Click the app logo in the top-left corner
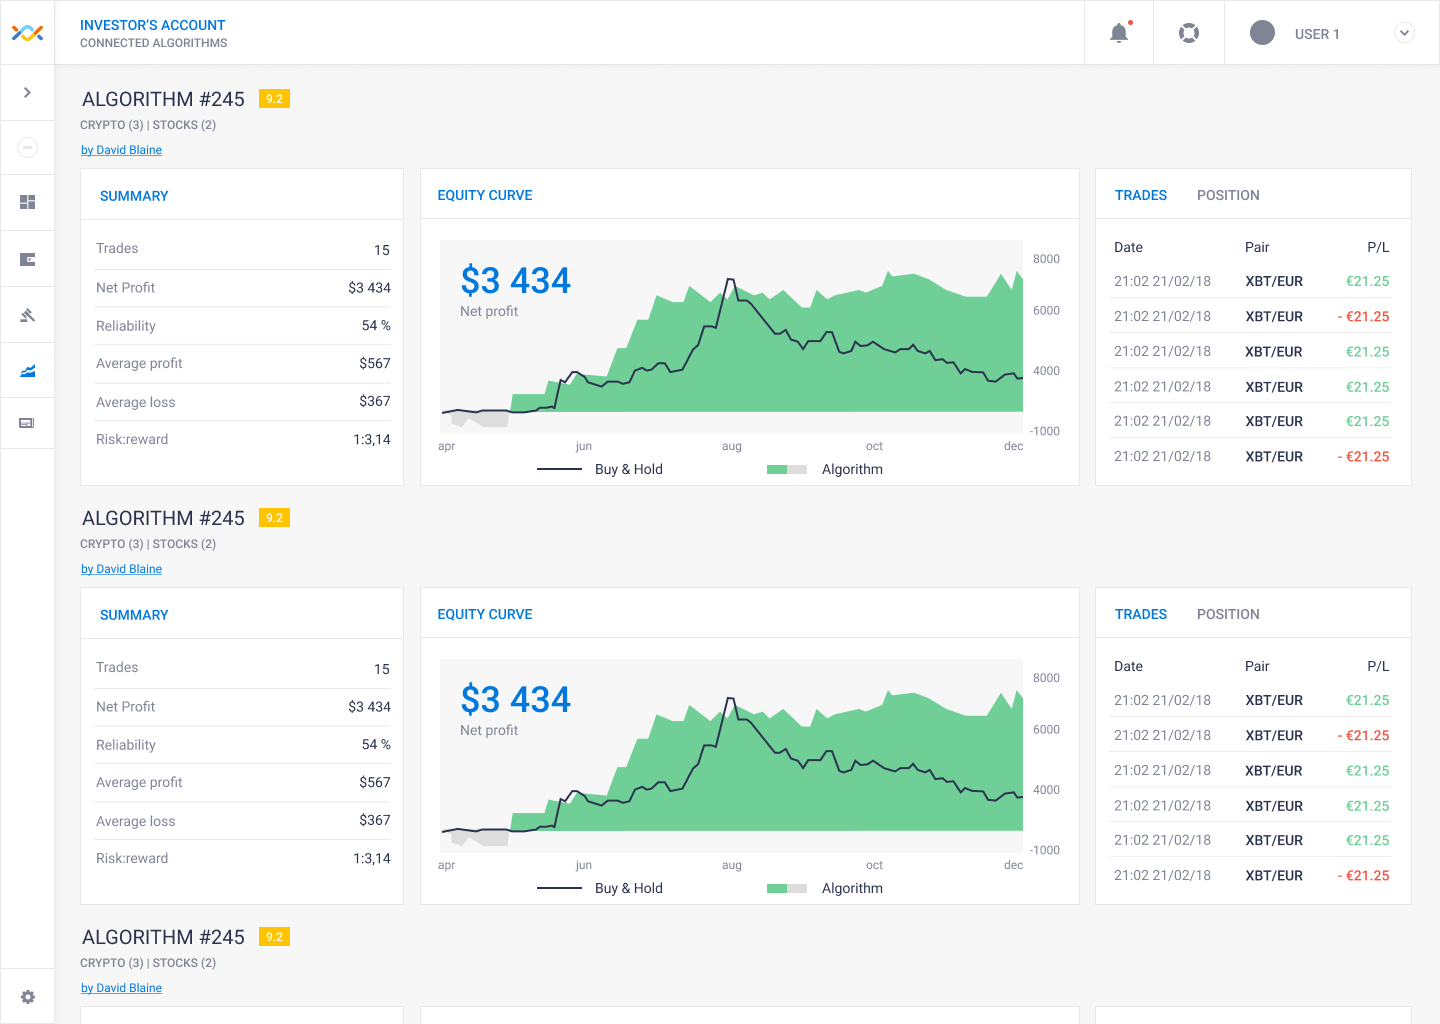Viewport: 1440px width, 1024px height. [x=27, y=33]
